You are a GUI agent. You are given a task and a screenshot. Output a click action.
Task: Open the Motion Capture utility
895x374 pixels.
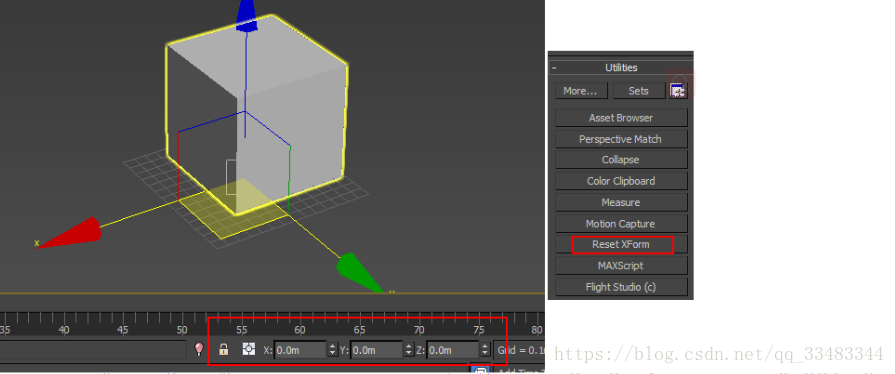pos(621,224)
